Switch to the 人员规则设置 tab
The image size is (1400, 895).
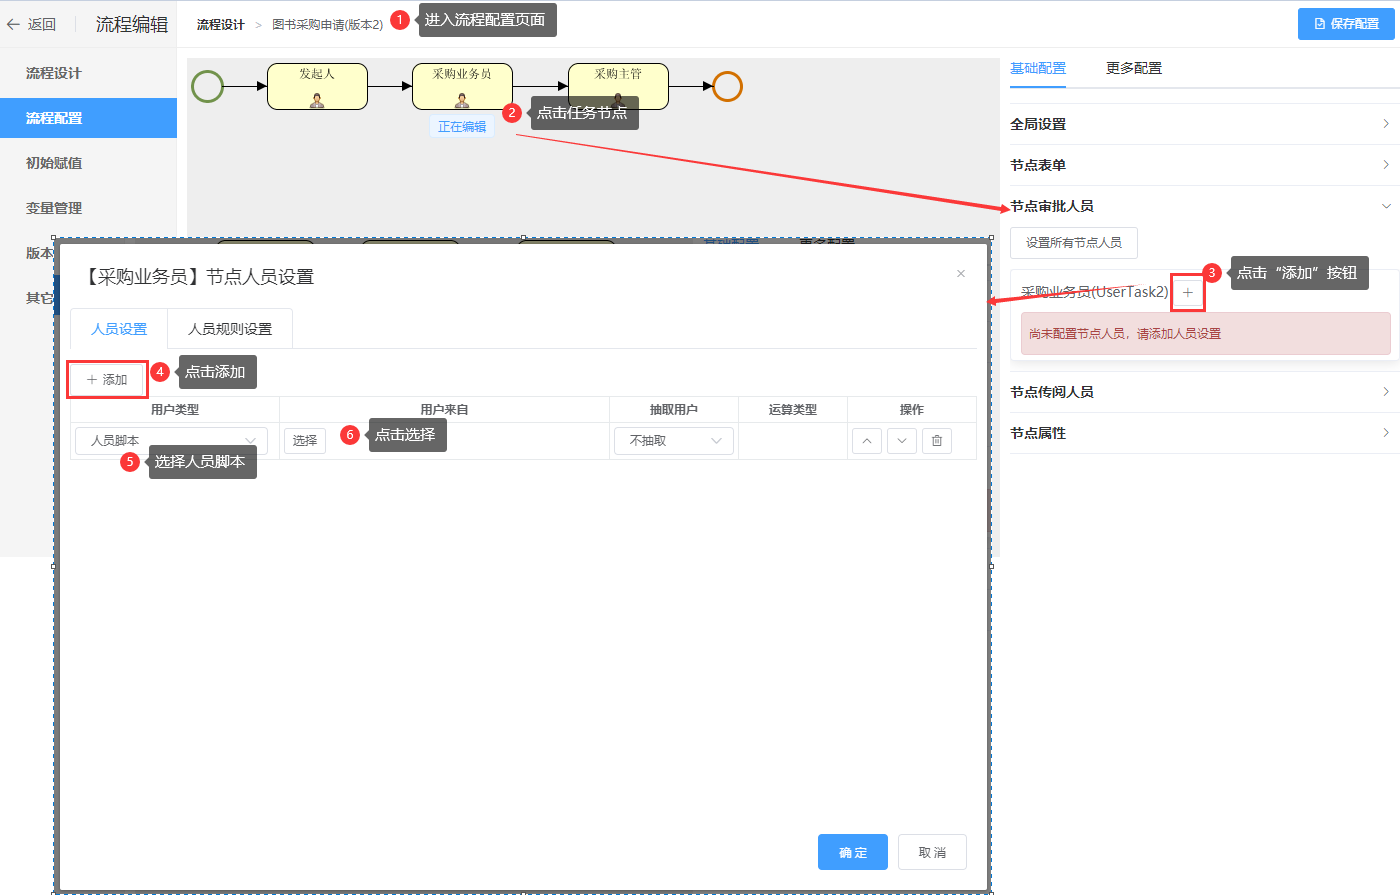230,329
